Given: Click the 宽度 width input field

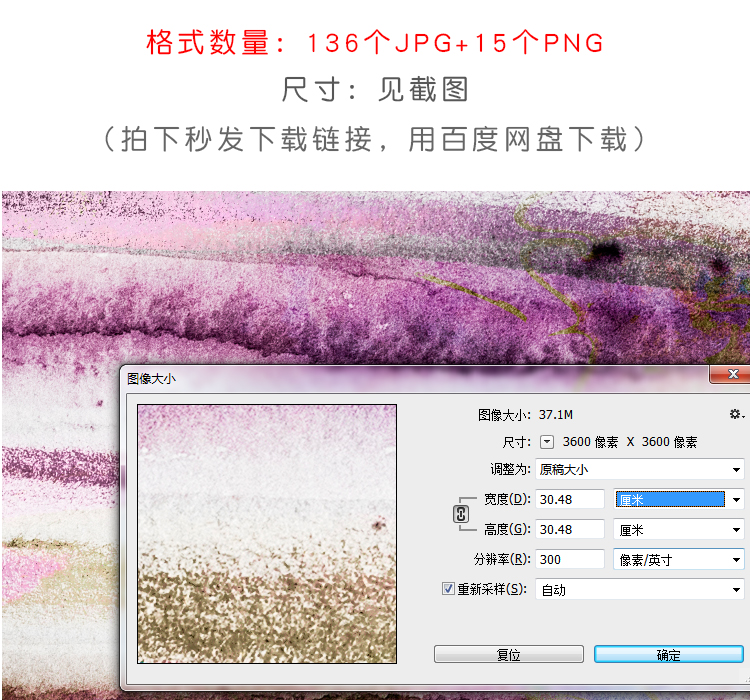Looking at the screenshot, I should (x=569, y=499).
